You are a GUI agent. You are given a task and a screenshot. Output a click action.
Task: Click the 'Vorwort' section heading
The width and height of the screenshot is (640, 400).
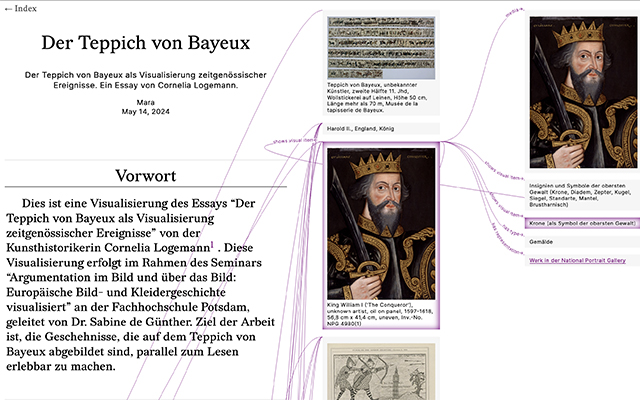pyautogui.click(x=146, y=176)
